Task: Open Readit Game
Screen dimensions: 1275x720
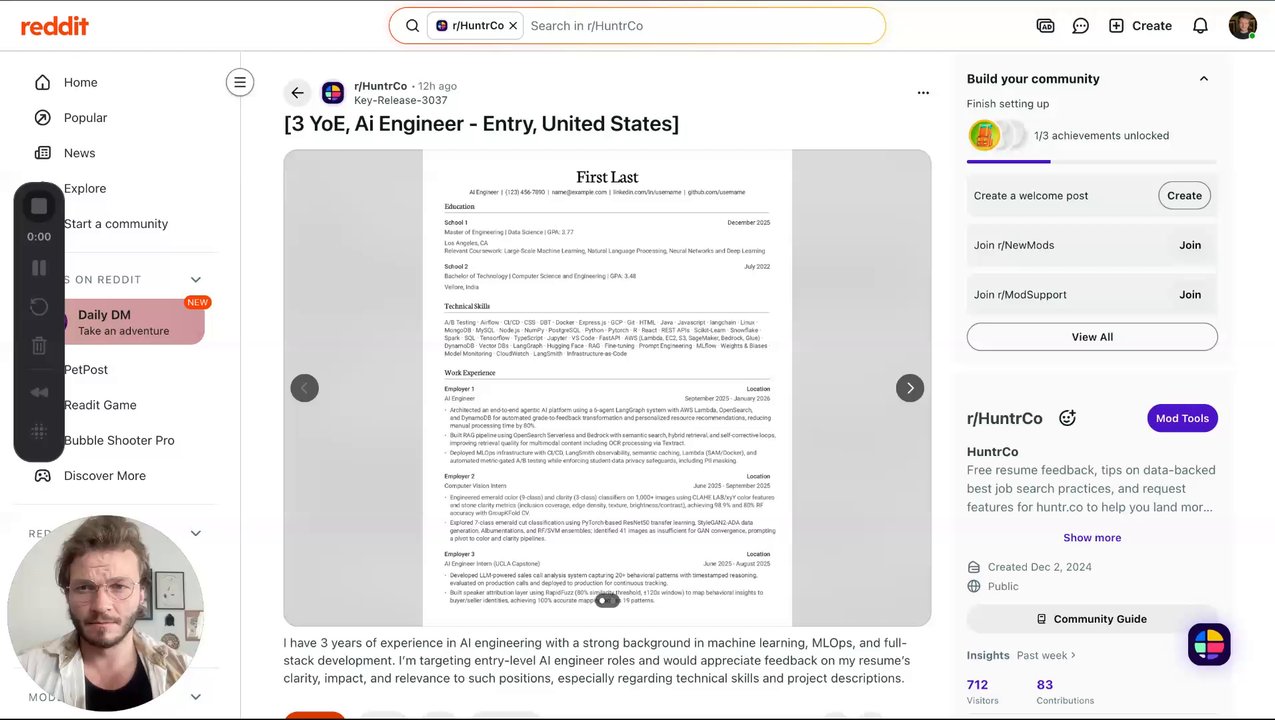Action: click(x=100, y=405)
